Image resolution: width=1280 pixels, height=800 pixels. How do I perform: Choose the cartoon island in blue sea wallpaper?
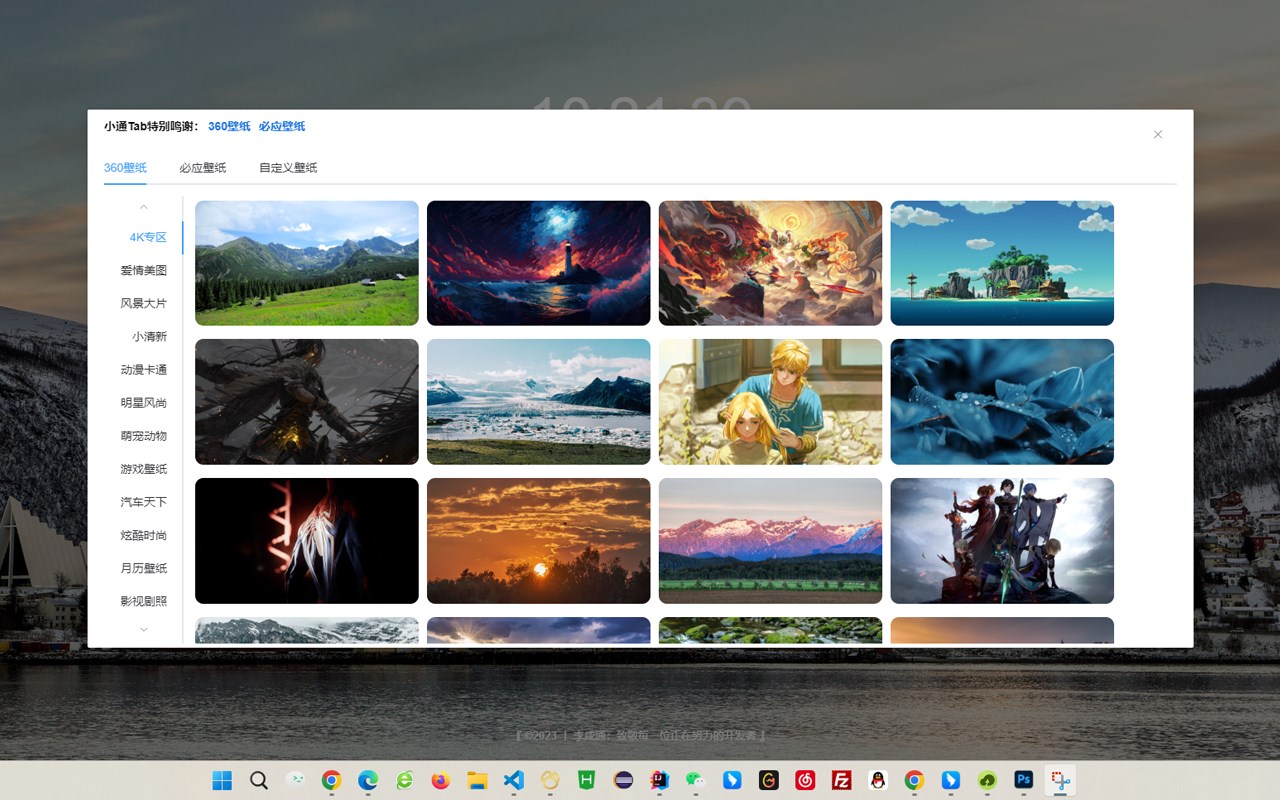pos(1002,263)
